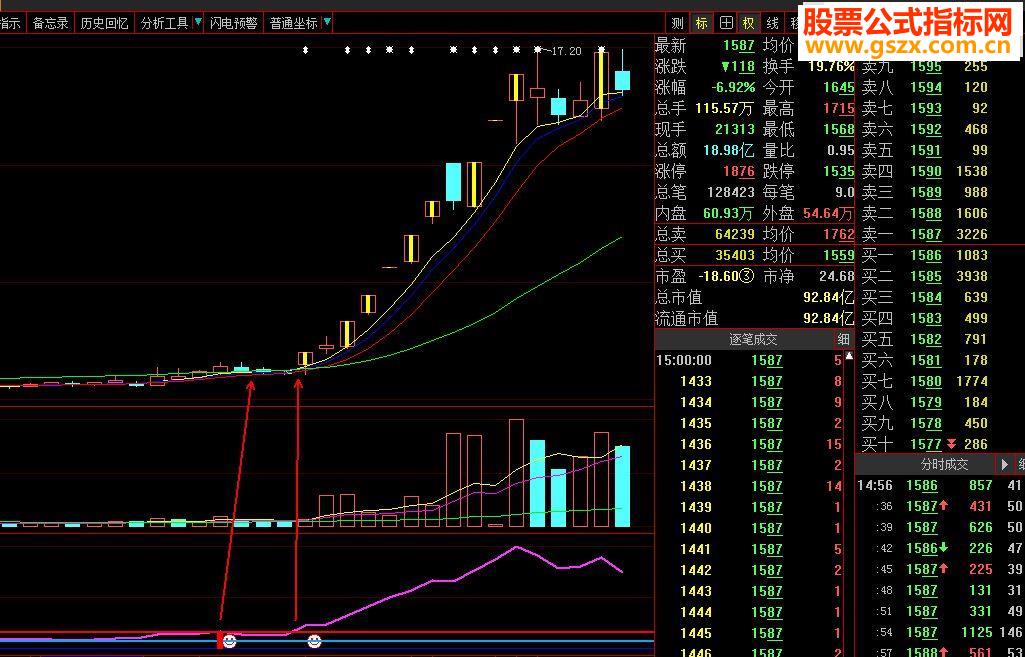Image resolution: width=1025 pixels, height=657 pixels.
Task: Open the 历史回忆 history replay
Action: tap(104, 24)
